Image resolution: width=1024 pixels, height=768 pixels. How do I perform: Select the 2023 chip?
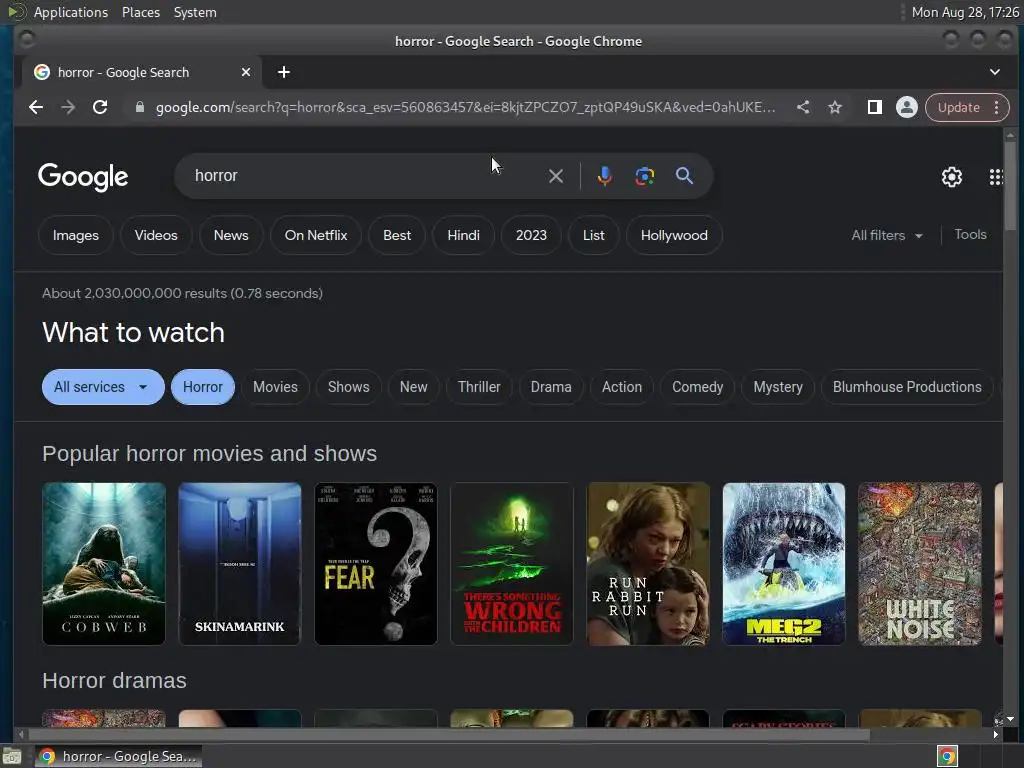pyautogui.click(x=531, y=235)
